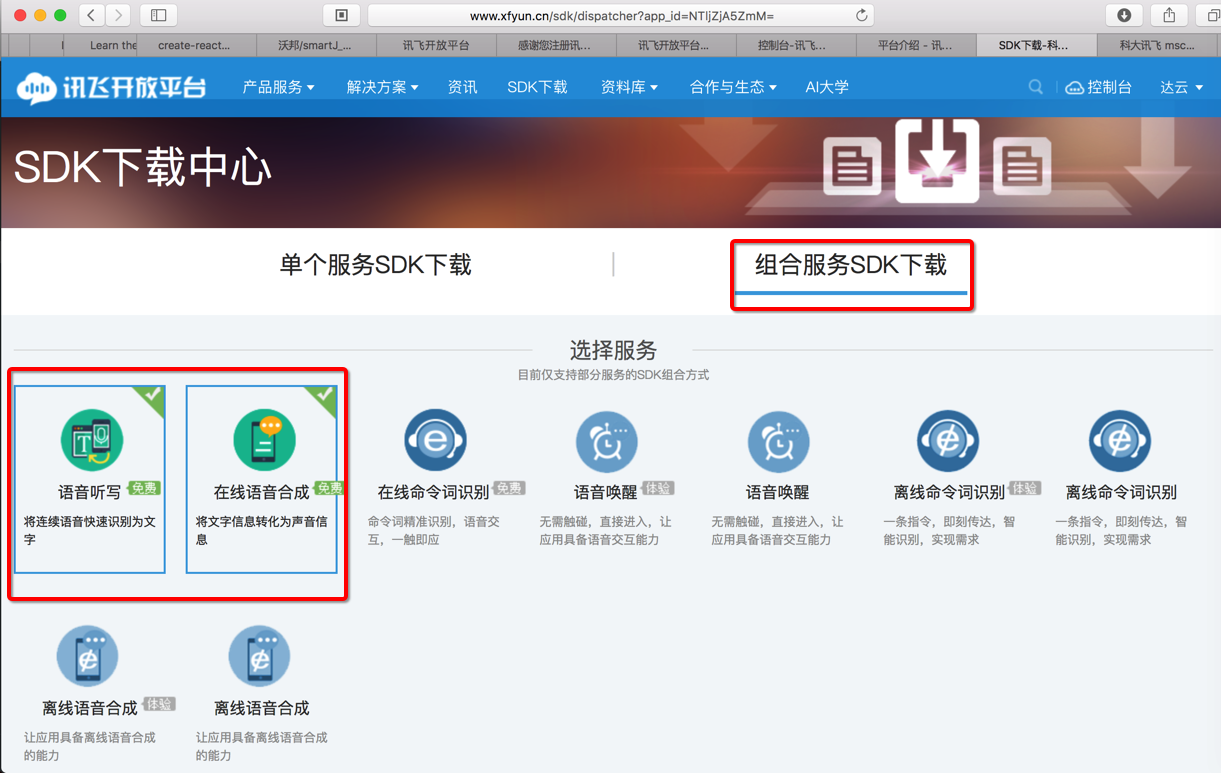Expand the 合作与生态 dropdown menu
Viewport: 1221px width, 774px height.
[x=733, y=87]
